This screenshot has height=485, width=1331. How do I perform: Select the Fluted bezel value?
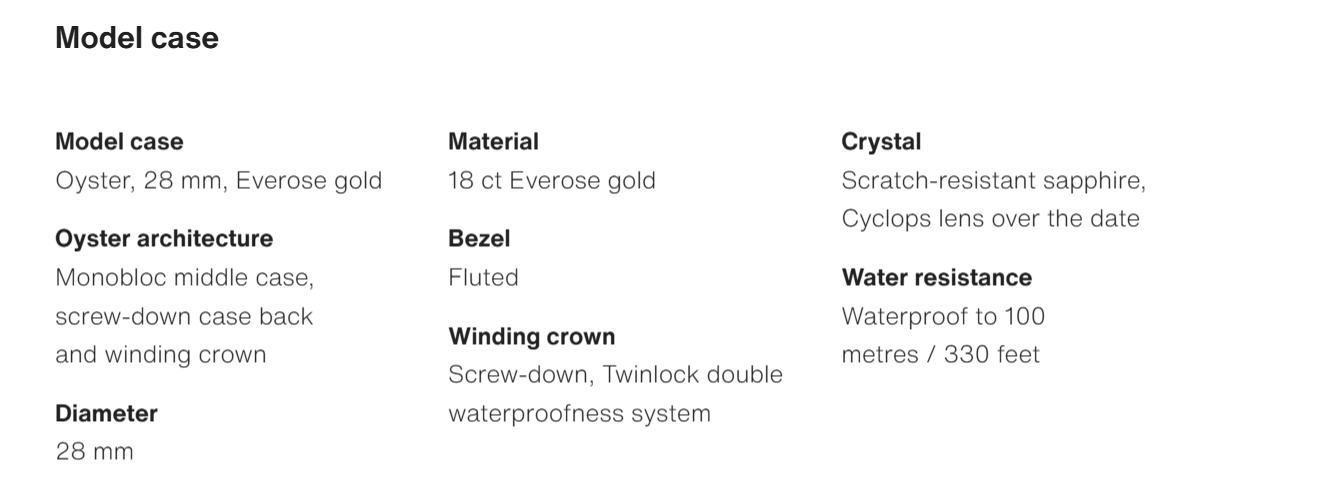[483, 277]
